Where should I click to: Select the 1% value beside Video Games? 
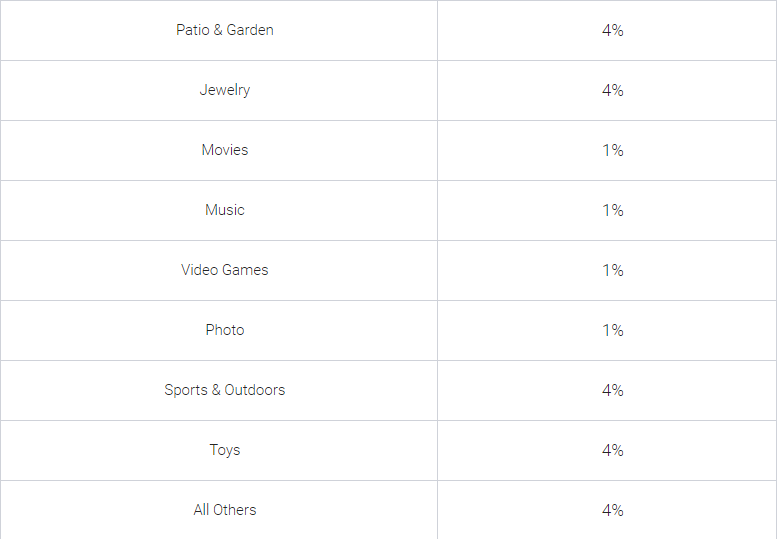tap(612, 270)
